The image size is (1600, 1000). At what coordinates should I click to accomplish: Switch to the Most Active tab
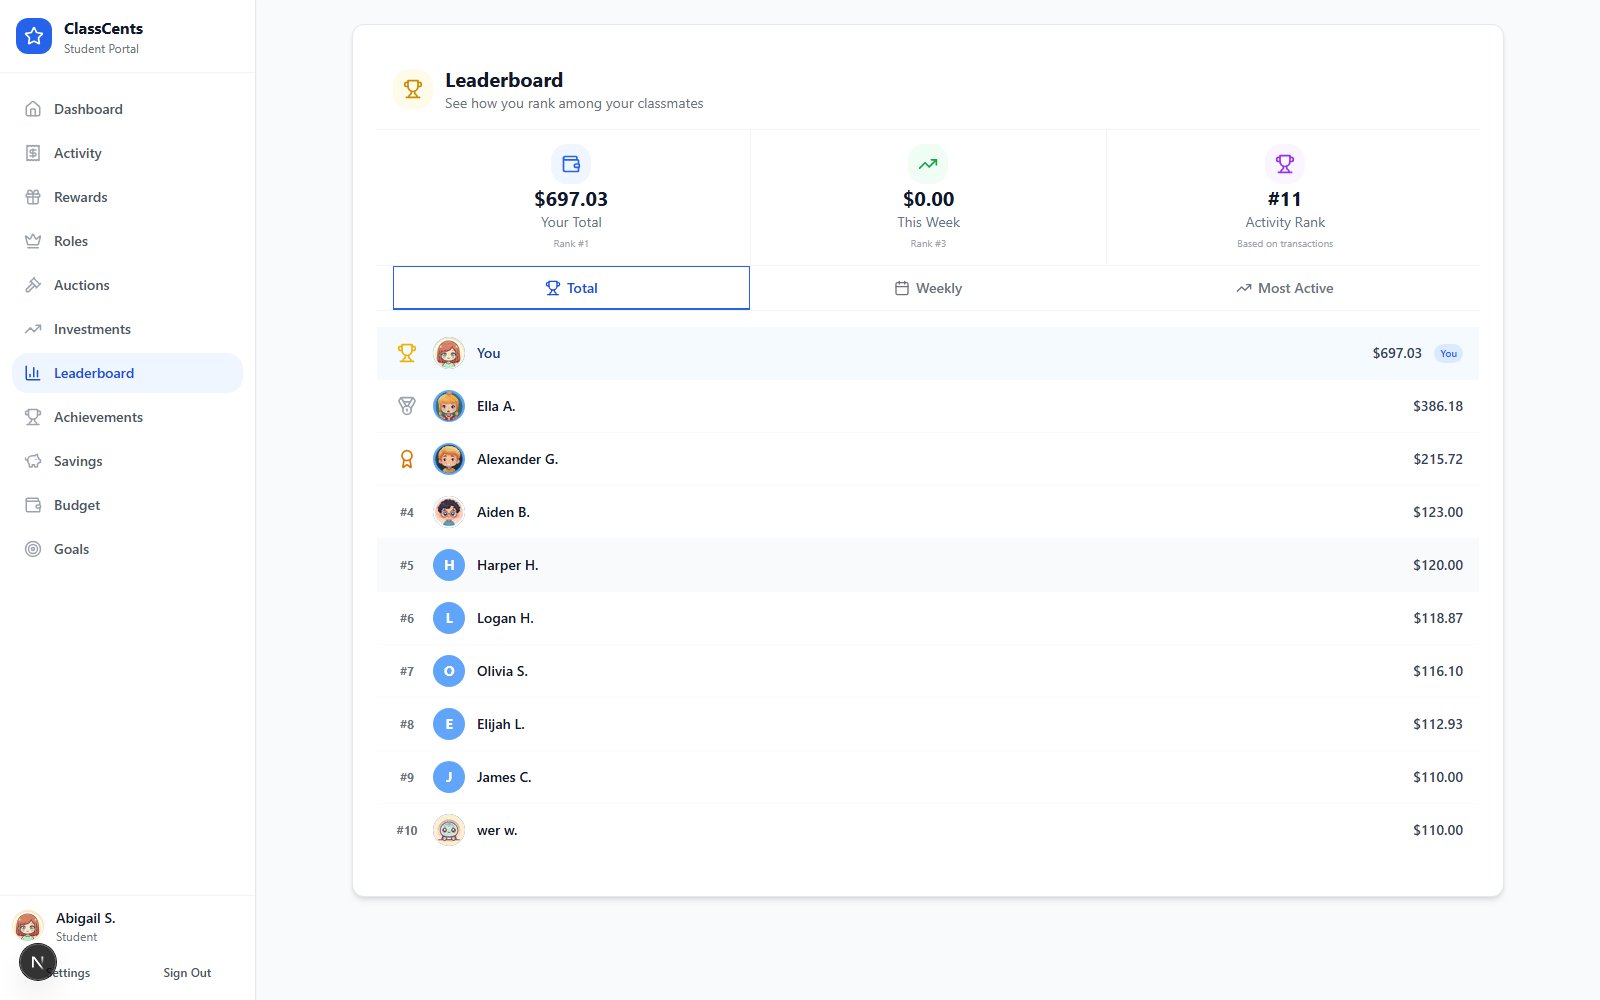point(1285,288)
